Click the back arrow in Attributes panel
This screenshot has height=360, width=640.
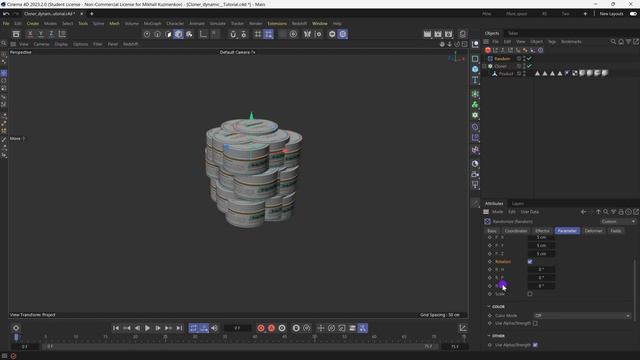(x=583, y=212)
